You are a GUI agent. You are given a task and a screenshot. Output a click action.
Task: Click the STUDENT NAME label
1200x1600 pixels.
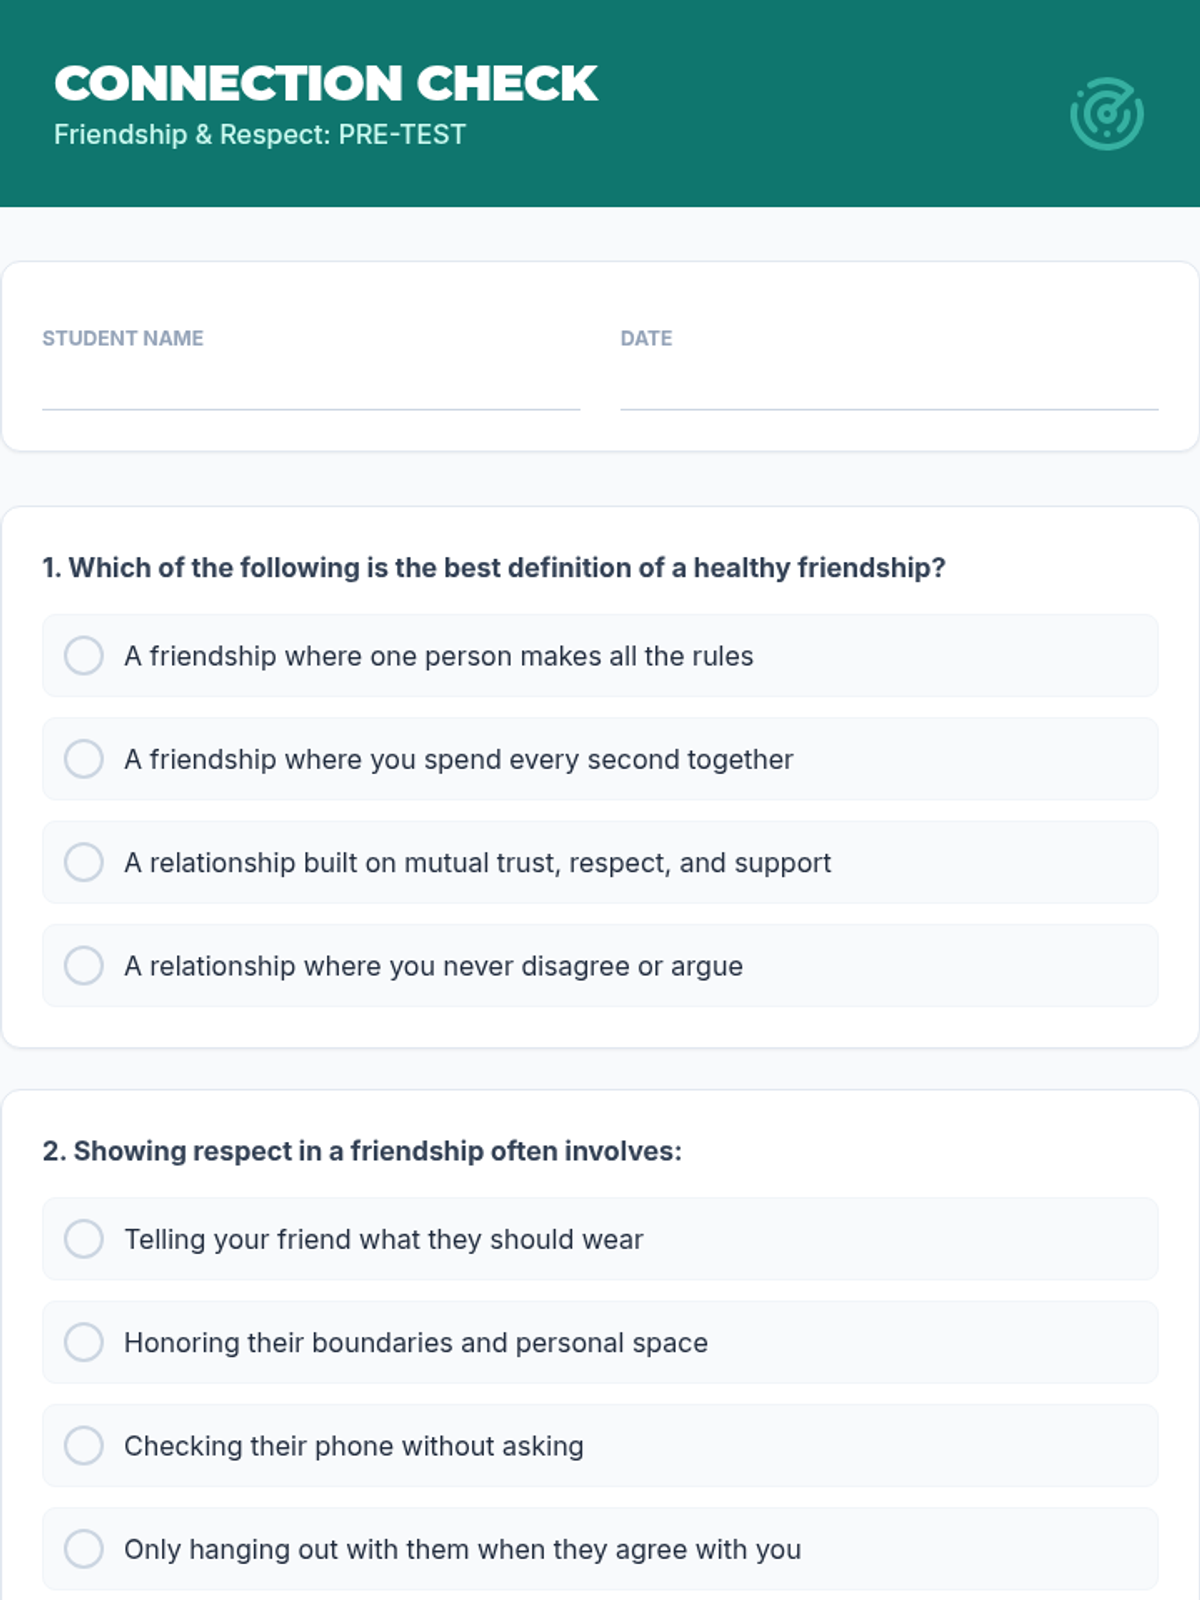(123, 338)
